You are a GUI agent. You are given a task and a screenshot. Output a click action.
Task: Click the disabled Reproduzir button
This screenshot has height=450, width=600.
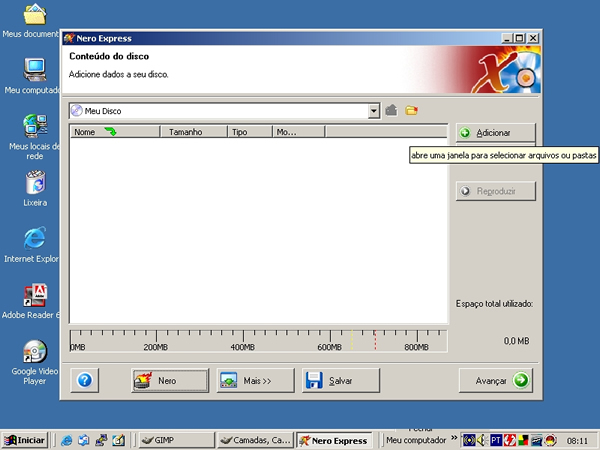[496, 191]
